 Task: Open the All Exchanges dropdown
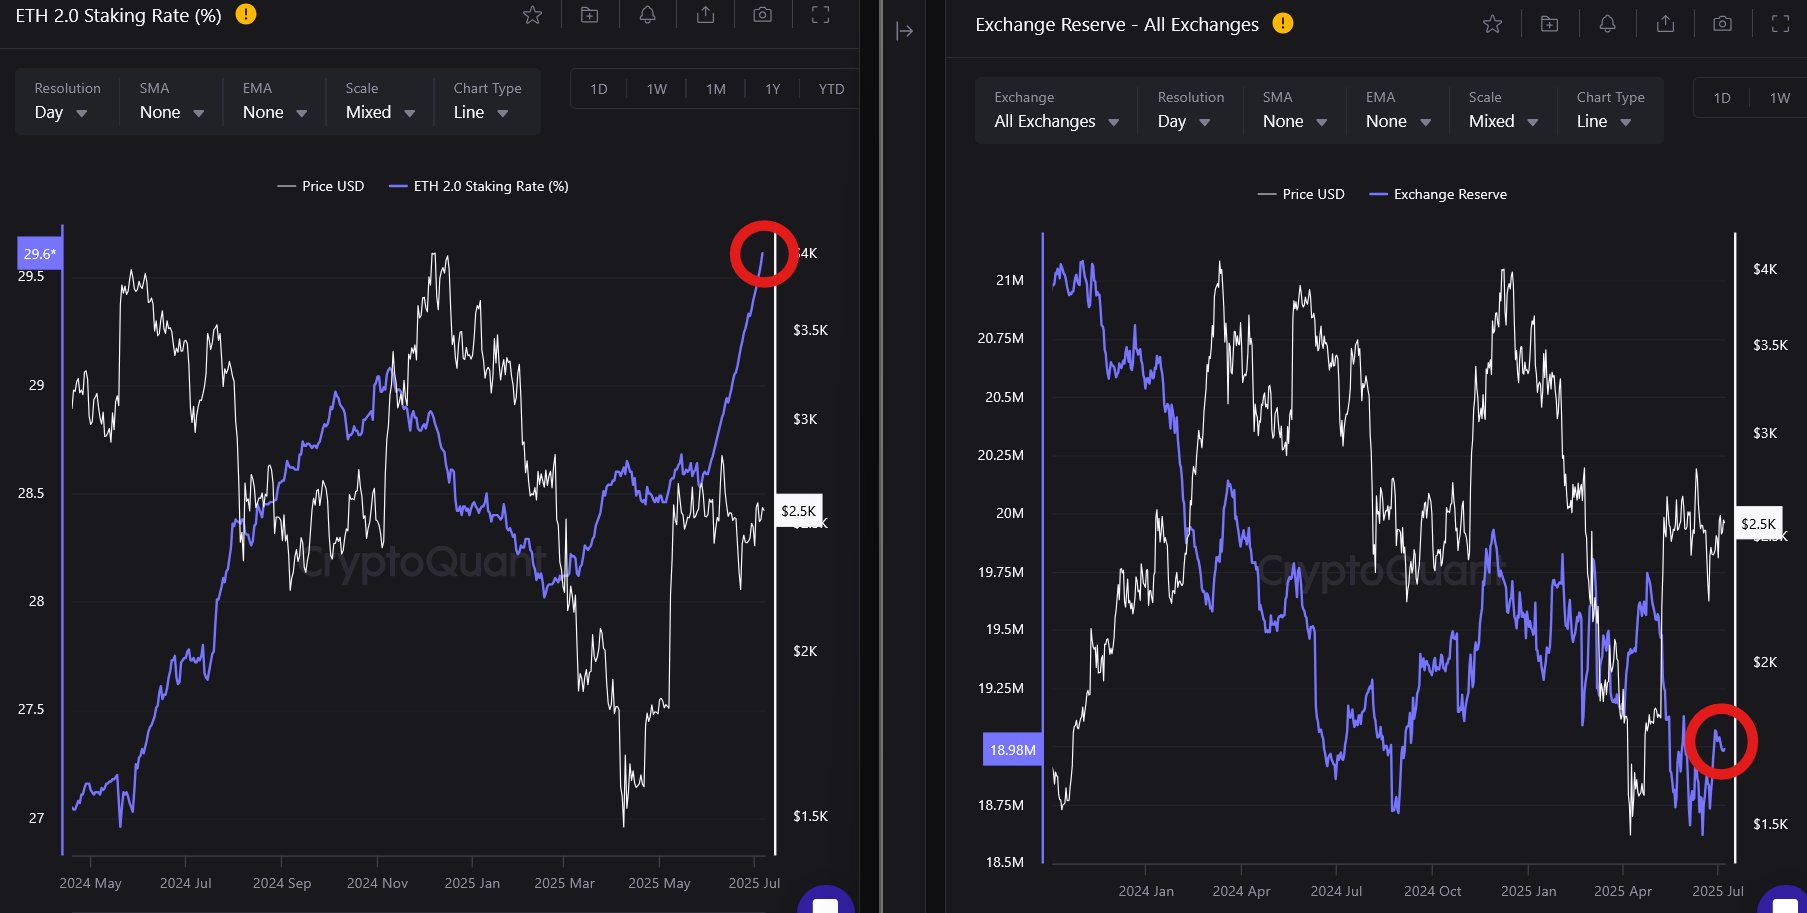(1055, 121)
